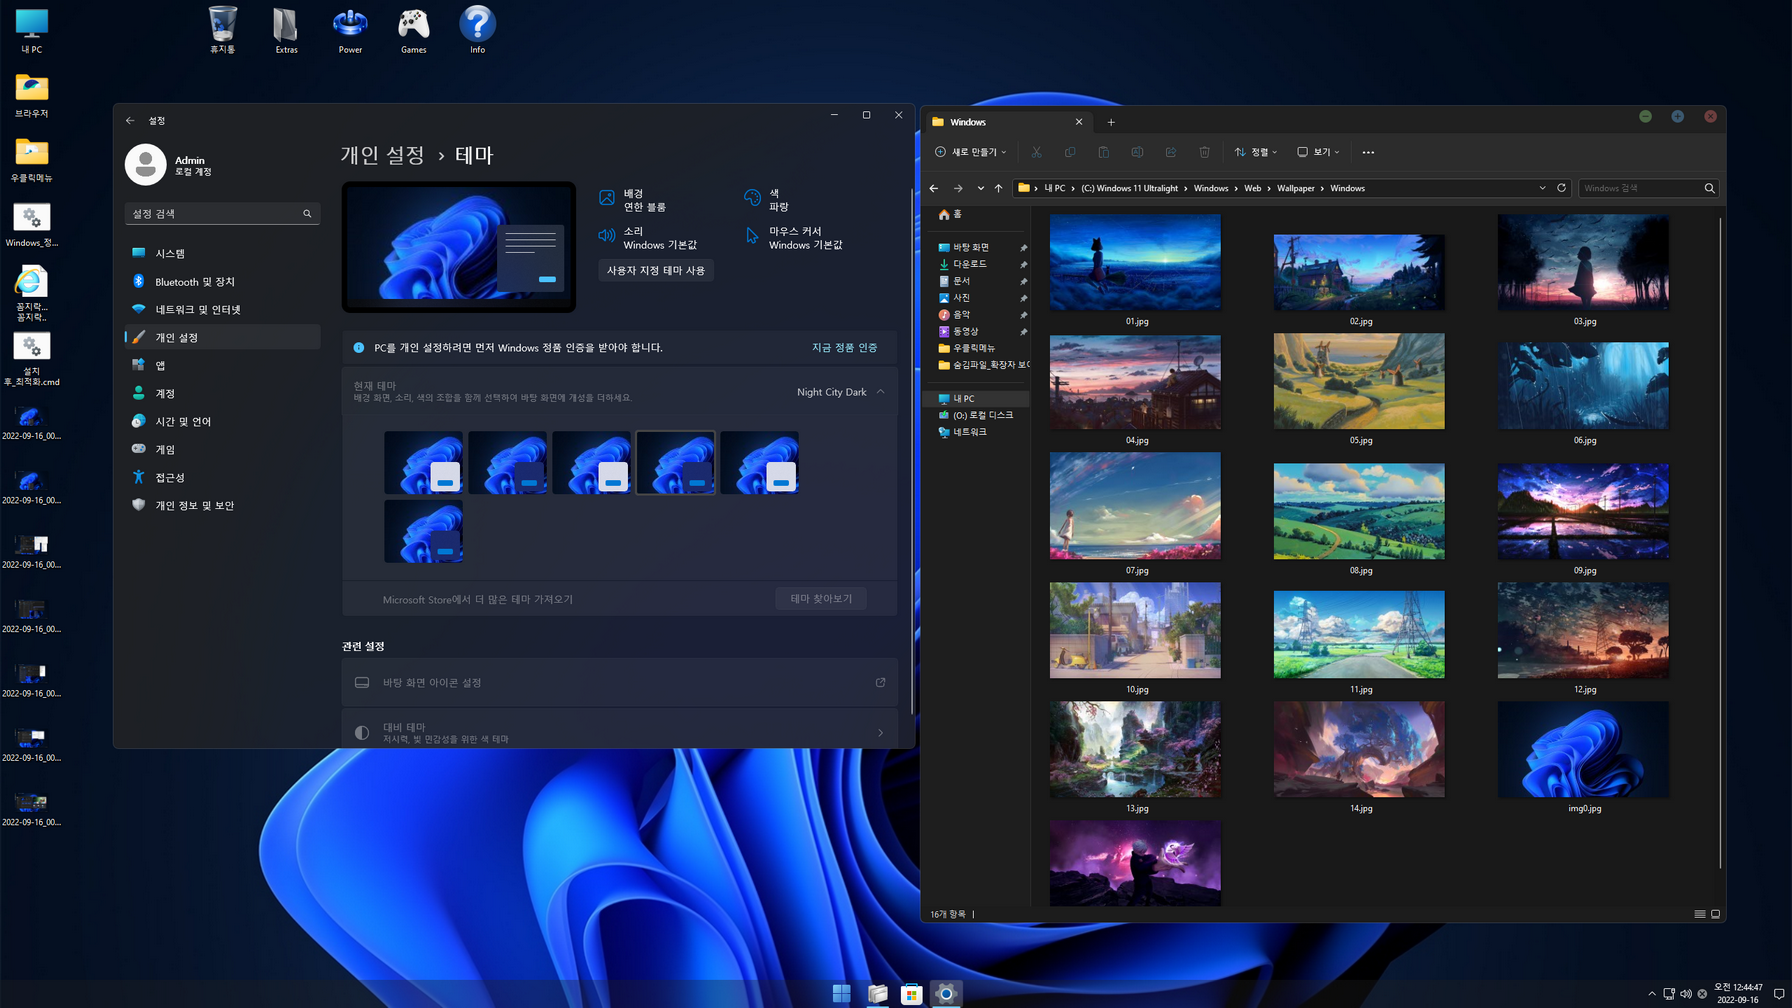Select the img0.jpg wallpaper thumbnail

pos(1583,750)
